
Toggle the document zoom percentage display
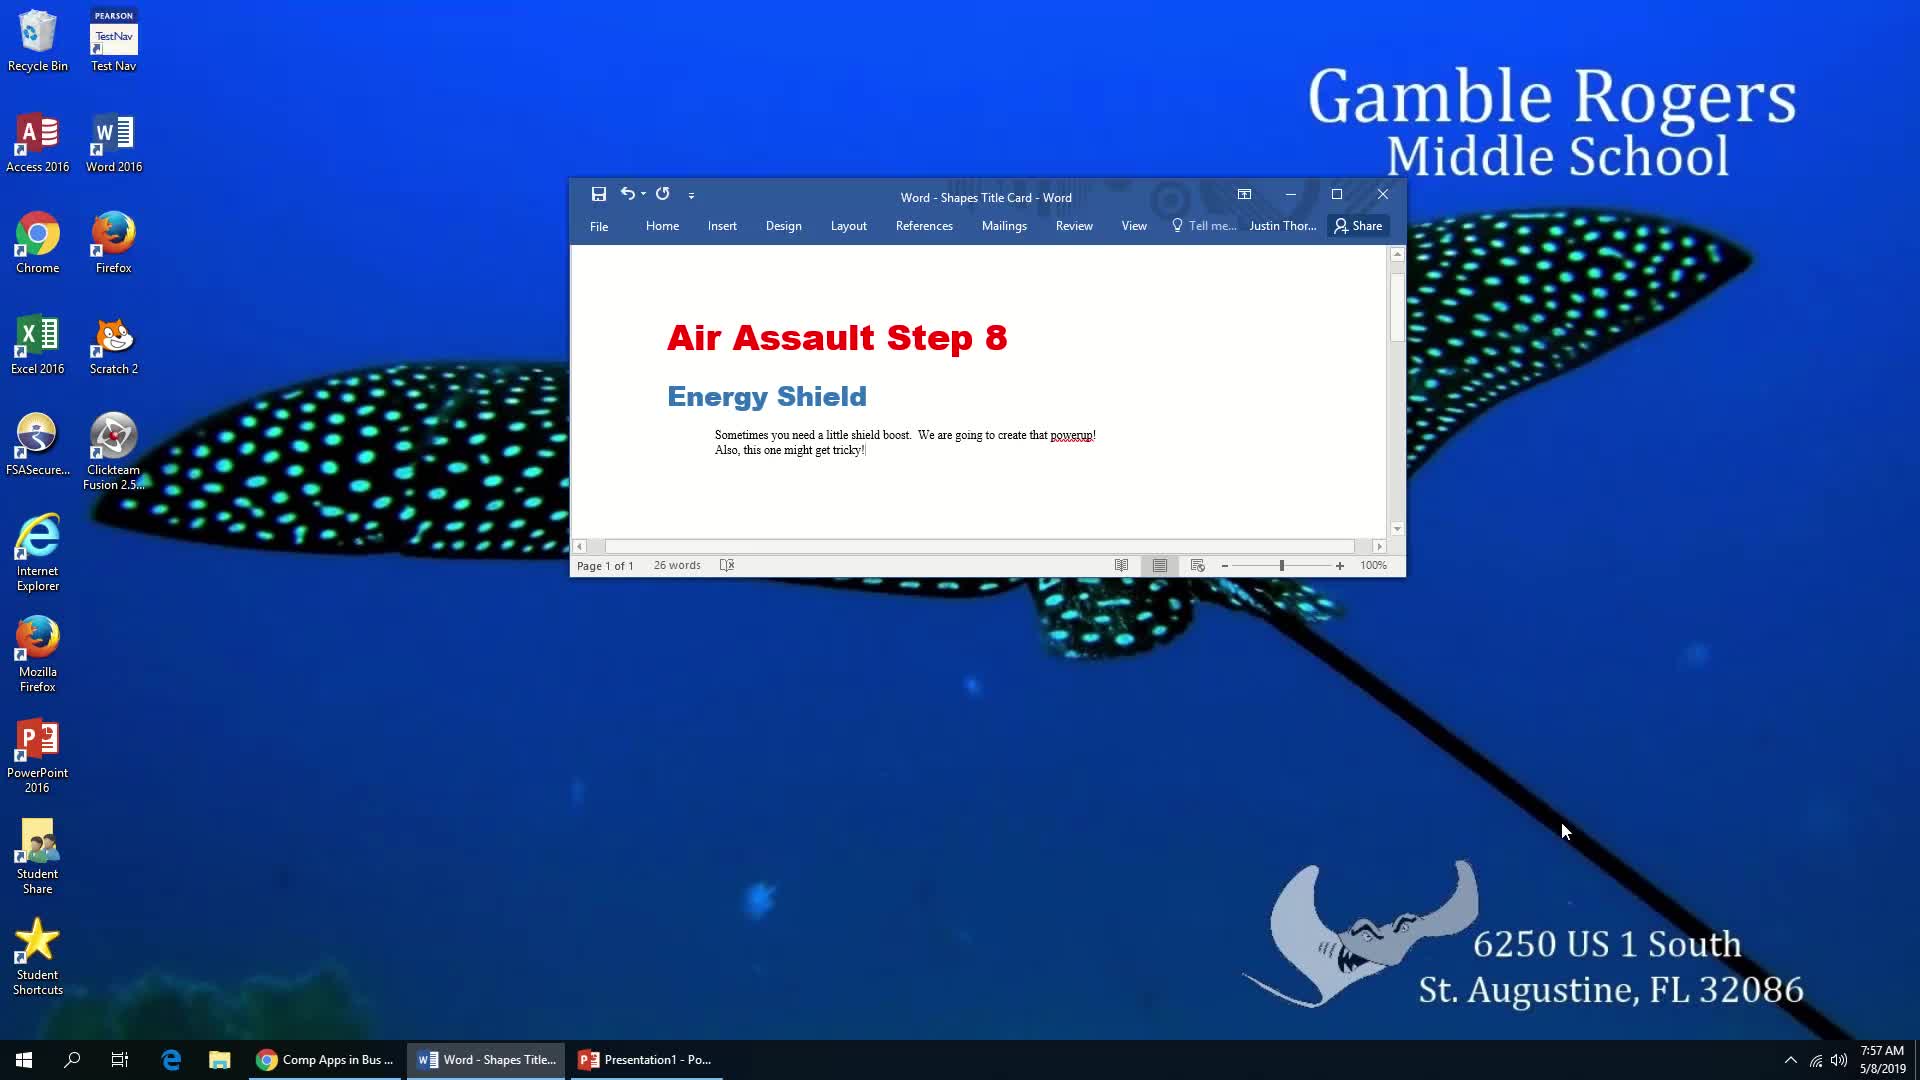coord(1373,564)
